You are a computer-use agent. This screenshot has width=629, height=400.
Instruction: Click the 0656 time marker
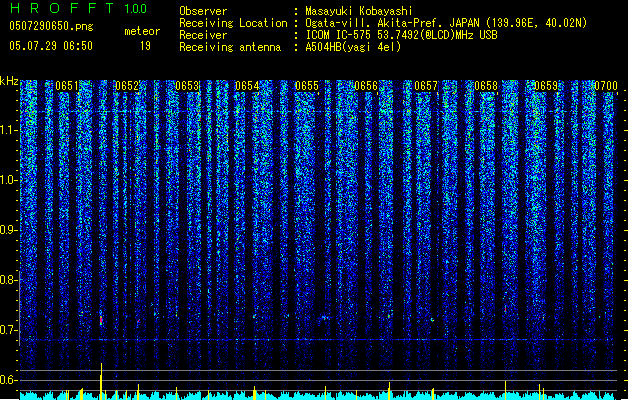pos(366,86)
